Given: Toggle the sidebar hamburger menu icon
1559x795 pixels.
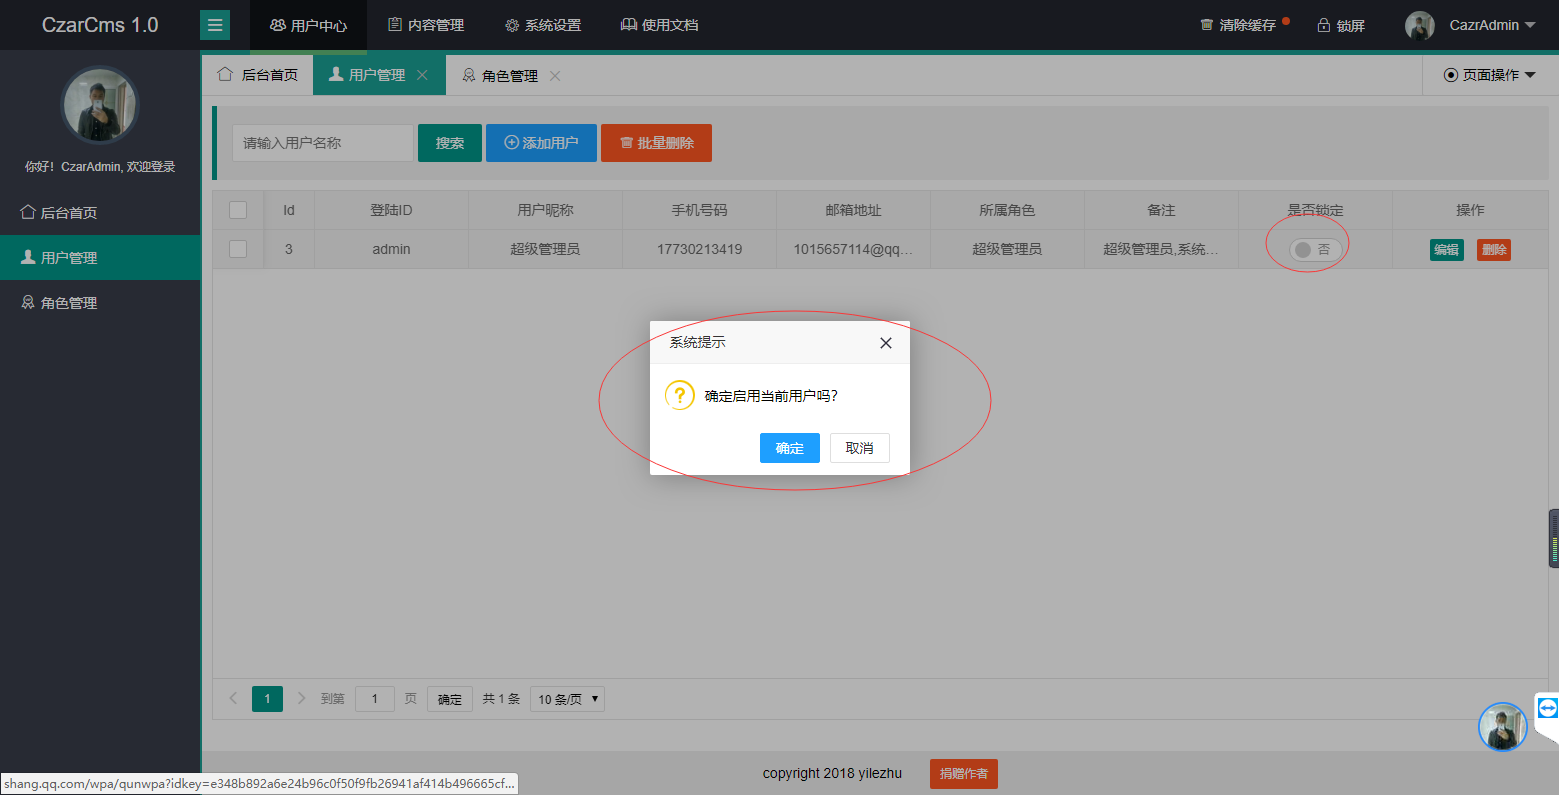Looking at the screenshot, I should 215,25.
